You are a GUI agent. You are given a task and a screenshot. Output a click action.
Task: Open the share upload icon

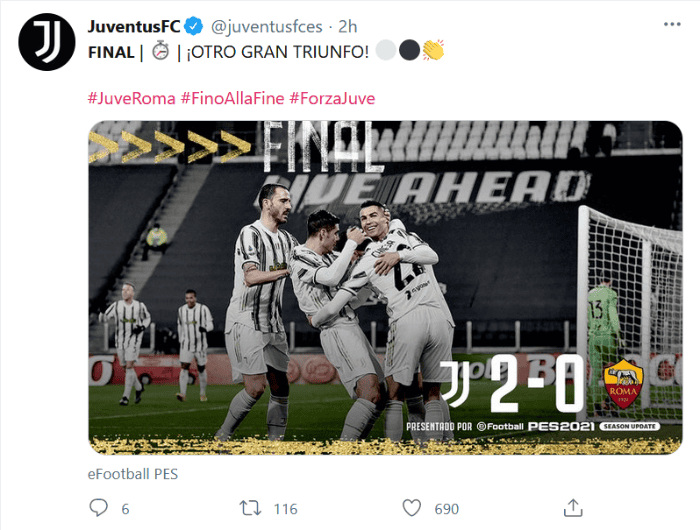click(573, 508)
